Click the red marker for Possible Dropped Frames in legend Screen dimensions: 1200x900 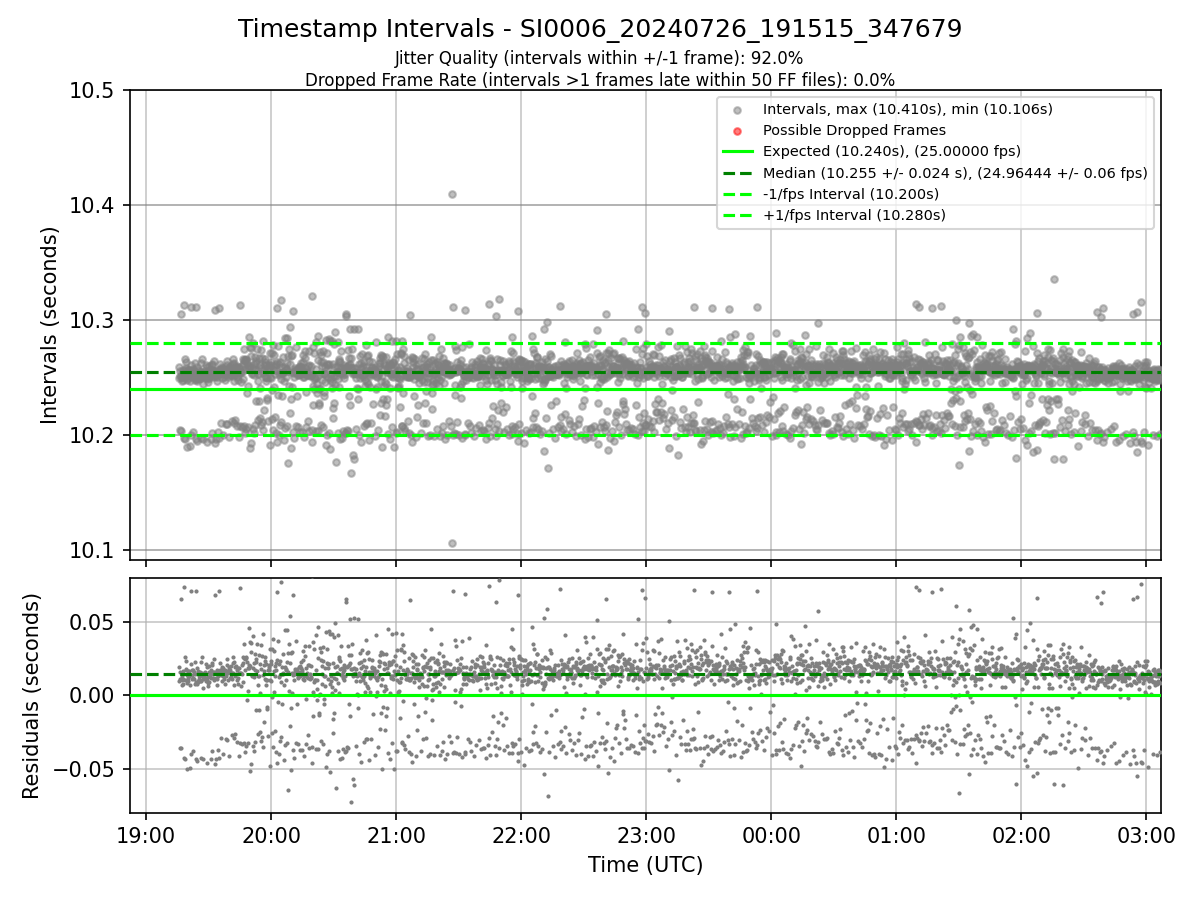point(737,131)
